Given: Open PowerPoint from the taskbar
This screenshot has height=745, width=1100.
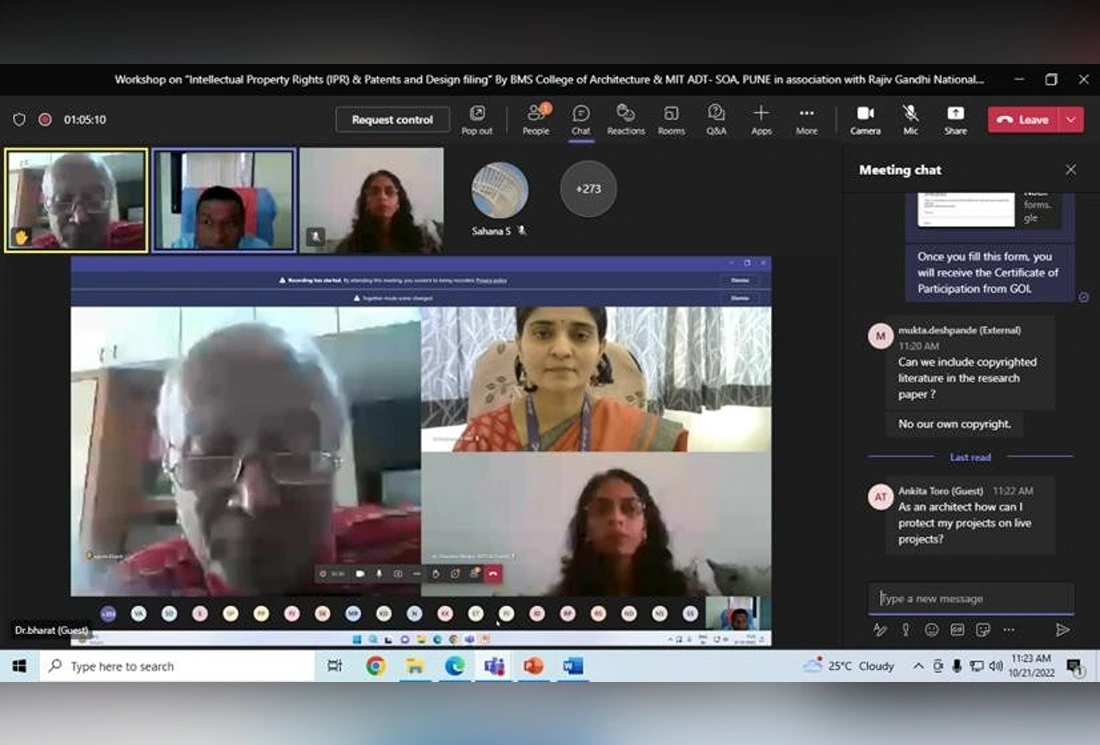Looking at the screenshot, I should pos(533,666).
